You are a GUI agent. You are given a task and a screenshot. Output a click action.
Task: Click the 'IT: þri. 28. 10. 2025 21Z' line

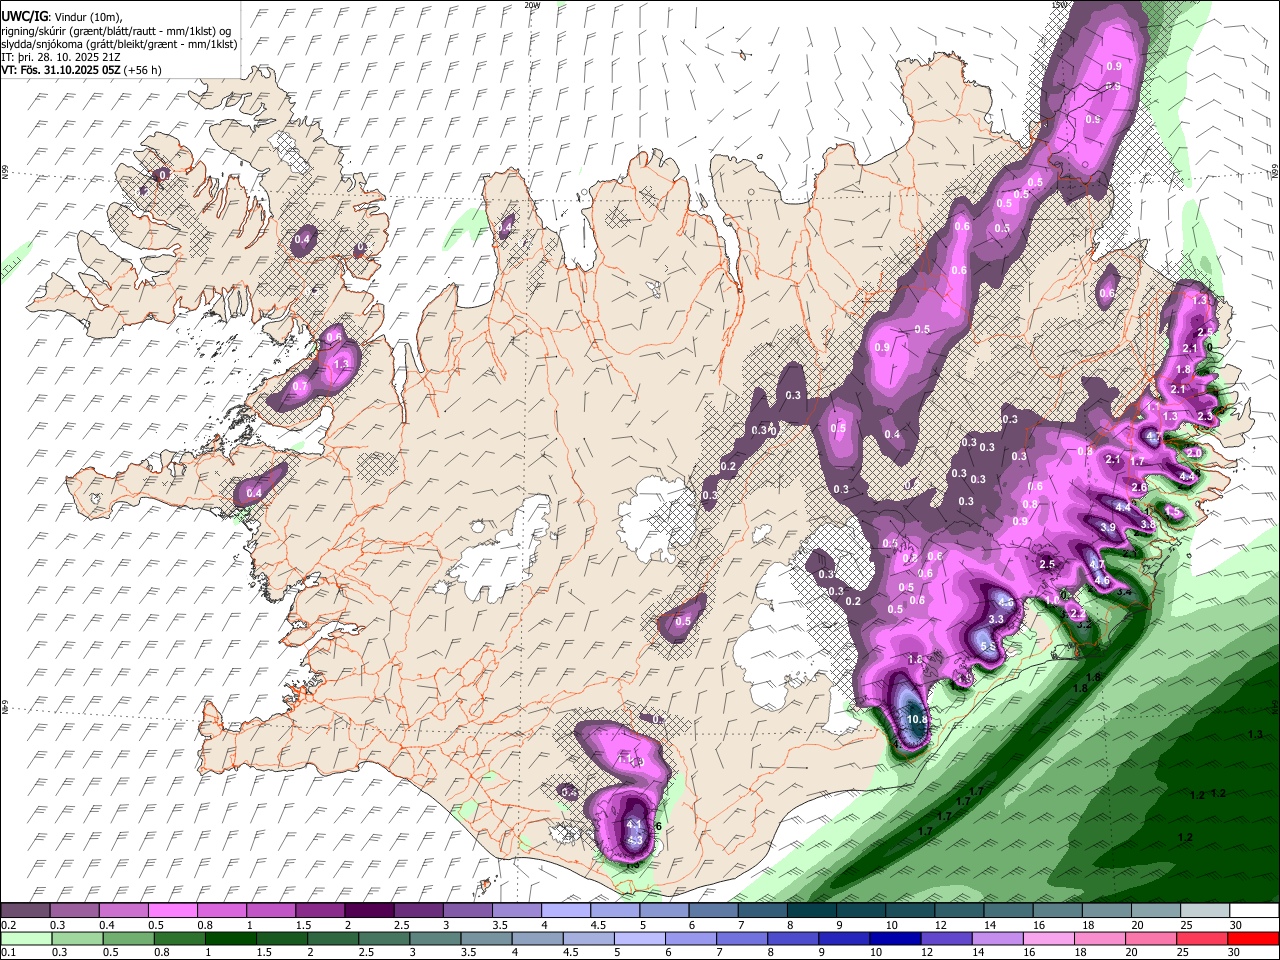click(x=63, y=57)
